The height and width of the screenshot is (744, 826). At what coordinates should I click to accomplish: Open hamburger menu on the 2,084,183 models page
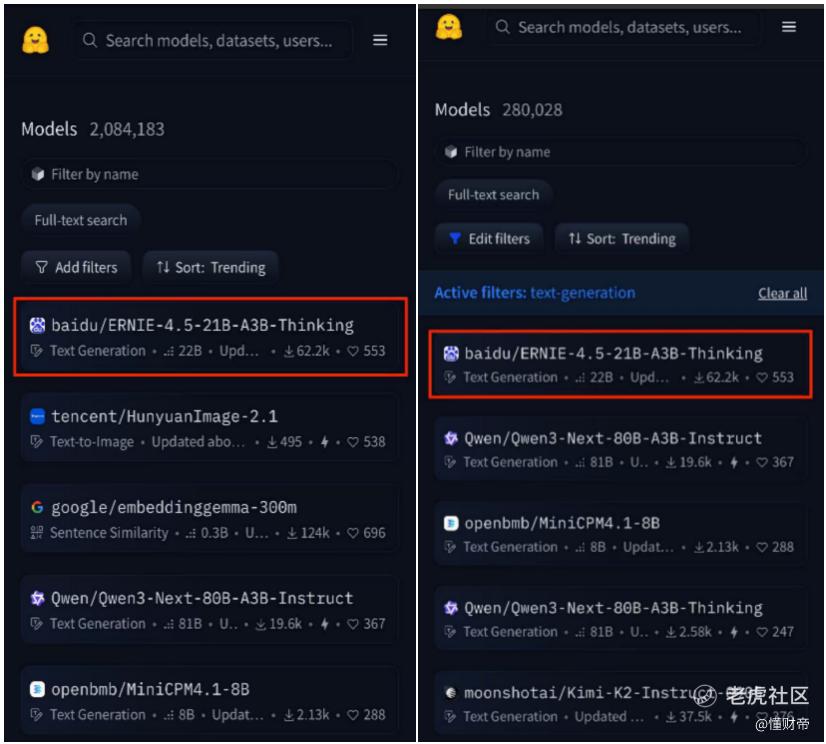tap(380, 40)
